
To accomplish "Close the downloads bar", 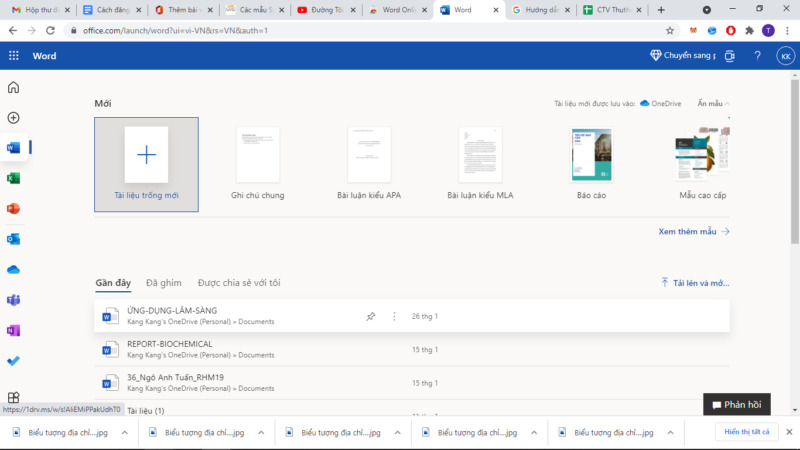I will tap(789, 432).
